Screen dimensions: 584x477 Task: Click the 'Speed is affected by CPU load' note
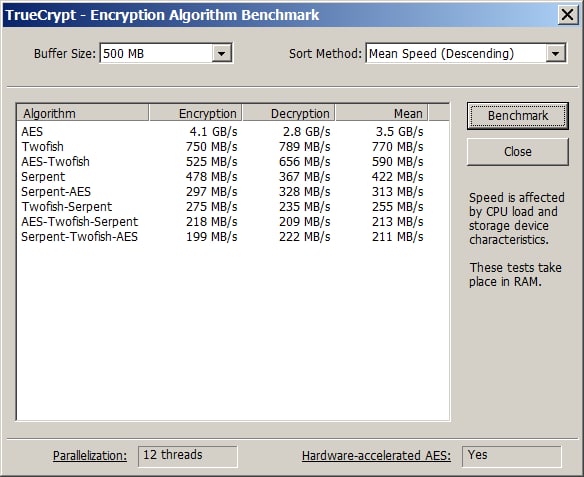tap(517, 219)
